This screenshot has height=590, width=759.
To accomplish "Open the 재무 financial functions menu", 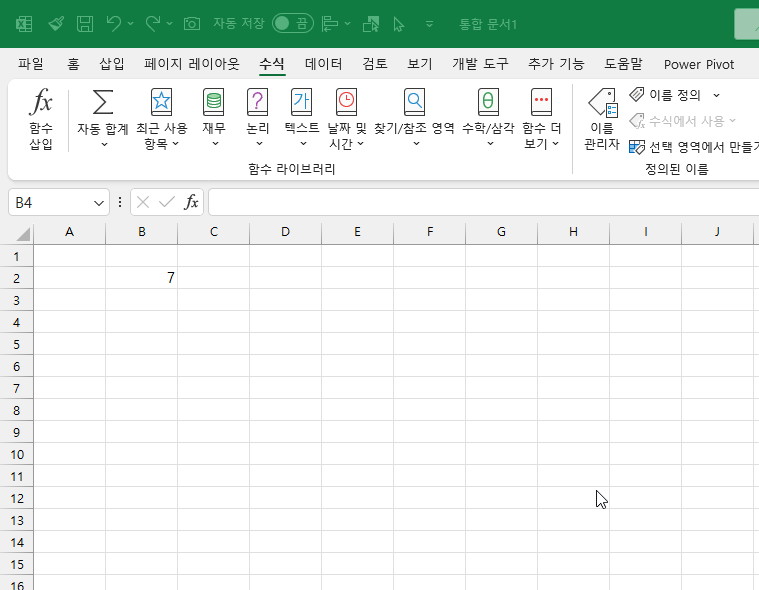I will (x=213, y=119).
